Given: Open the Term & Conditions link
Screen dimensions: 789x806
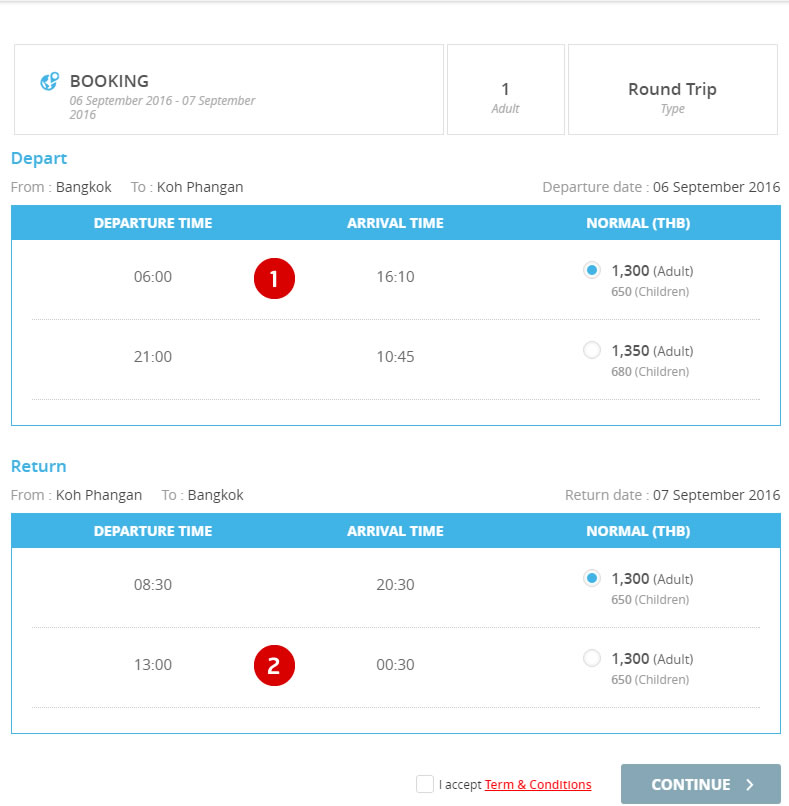Looking at the screenshot, I should (538, 785).
